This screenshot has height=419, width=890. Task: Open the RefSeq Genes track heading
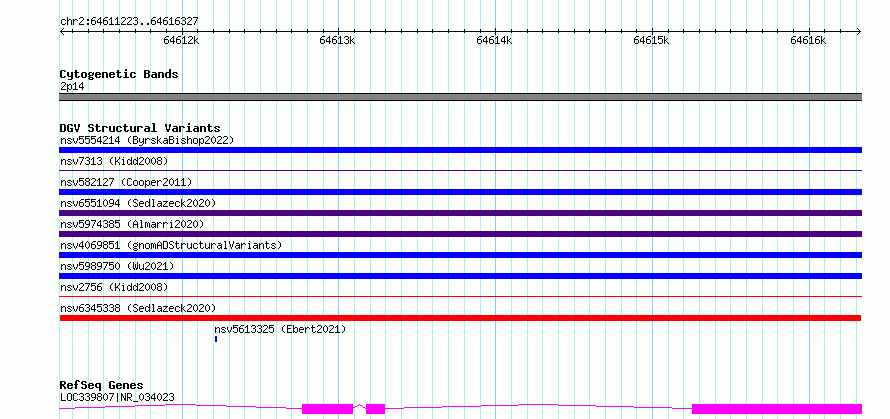(x=102, y=386)
